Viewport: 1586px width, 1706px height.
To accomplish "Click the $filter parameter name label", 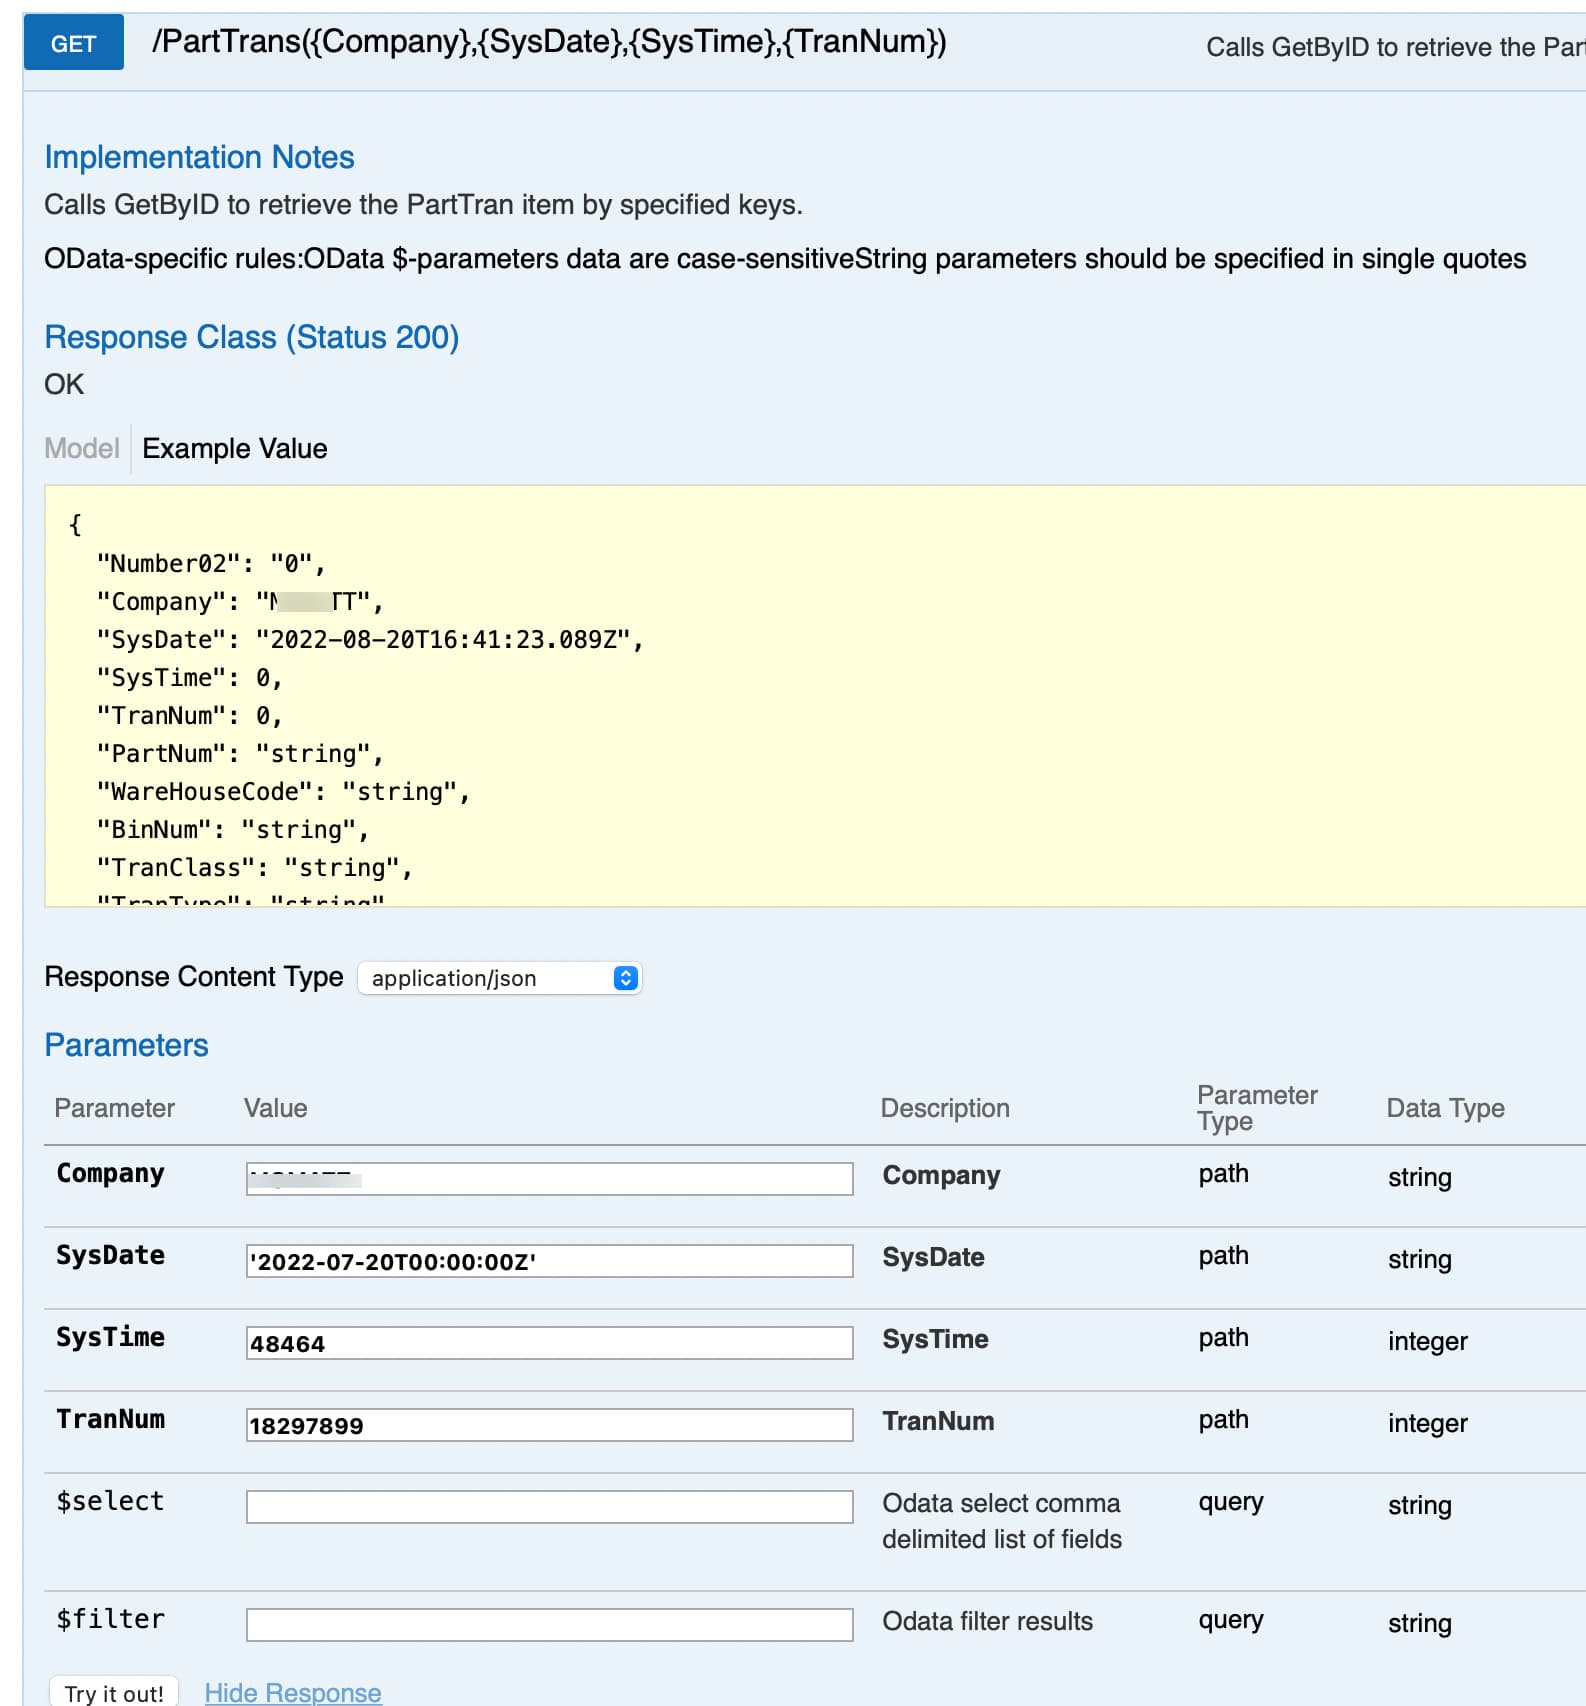I will 110,1620.
